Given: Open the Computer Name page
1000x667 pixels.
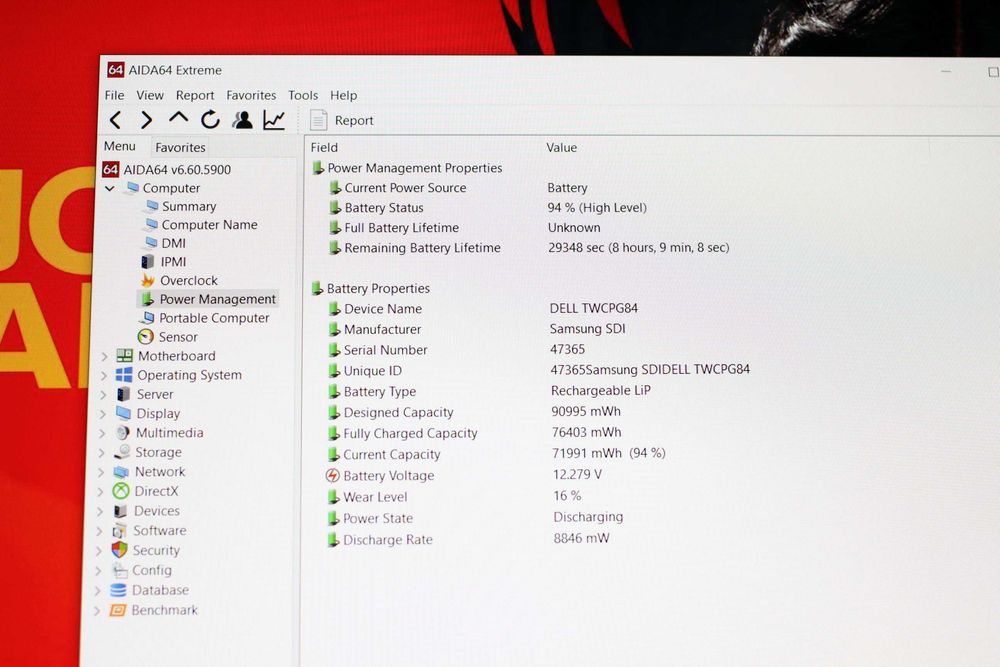Looking at the screenshot, I should click(202, 224).
